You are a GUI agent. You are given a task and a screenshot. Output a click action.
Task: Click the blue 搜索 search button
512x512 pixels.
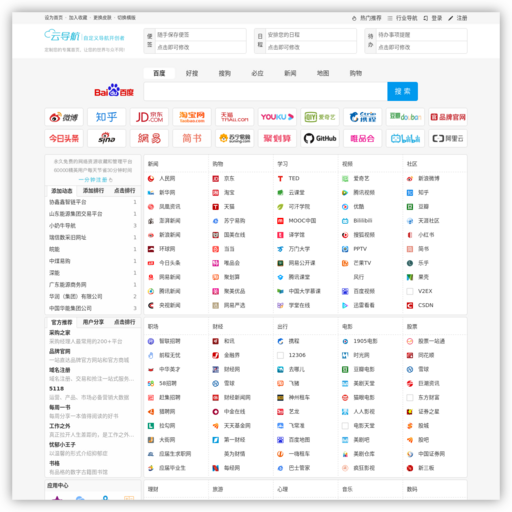(402, 91)
